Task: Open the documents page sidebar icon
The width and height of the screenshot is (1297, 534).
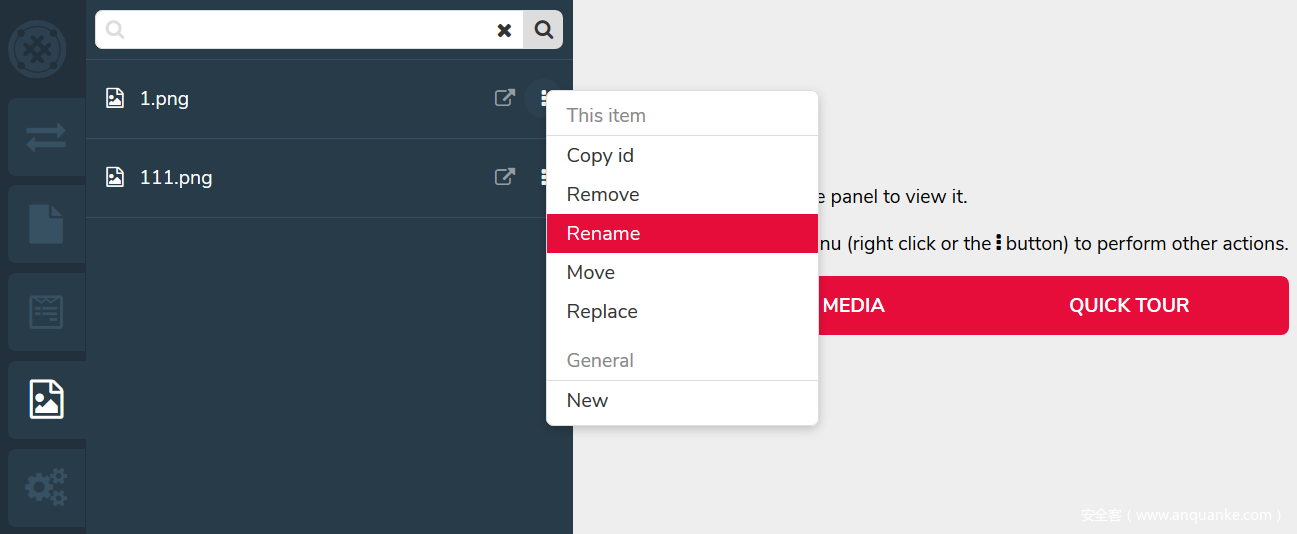Action: tap(46, 224)
